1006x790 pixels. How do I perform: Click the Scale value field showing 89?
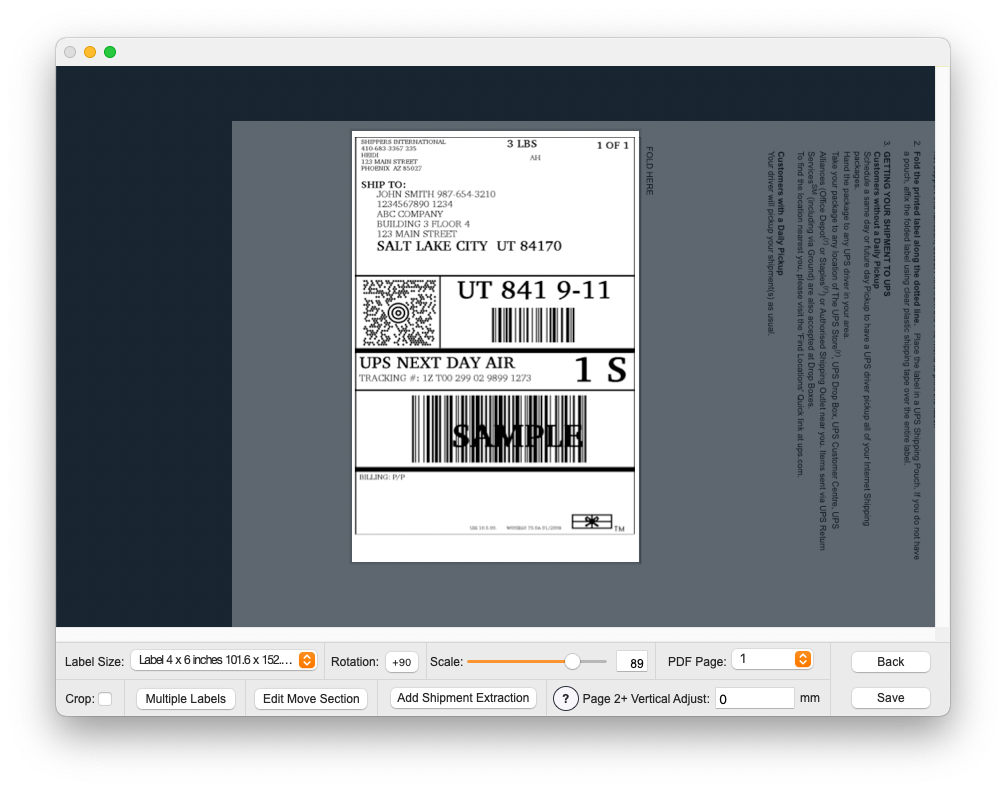631,662
